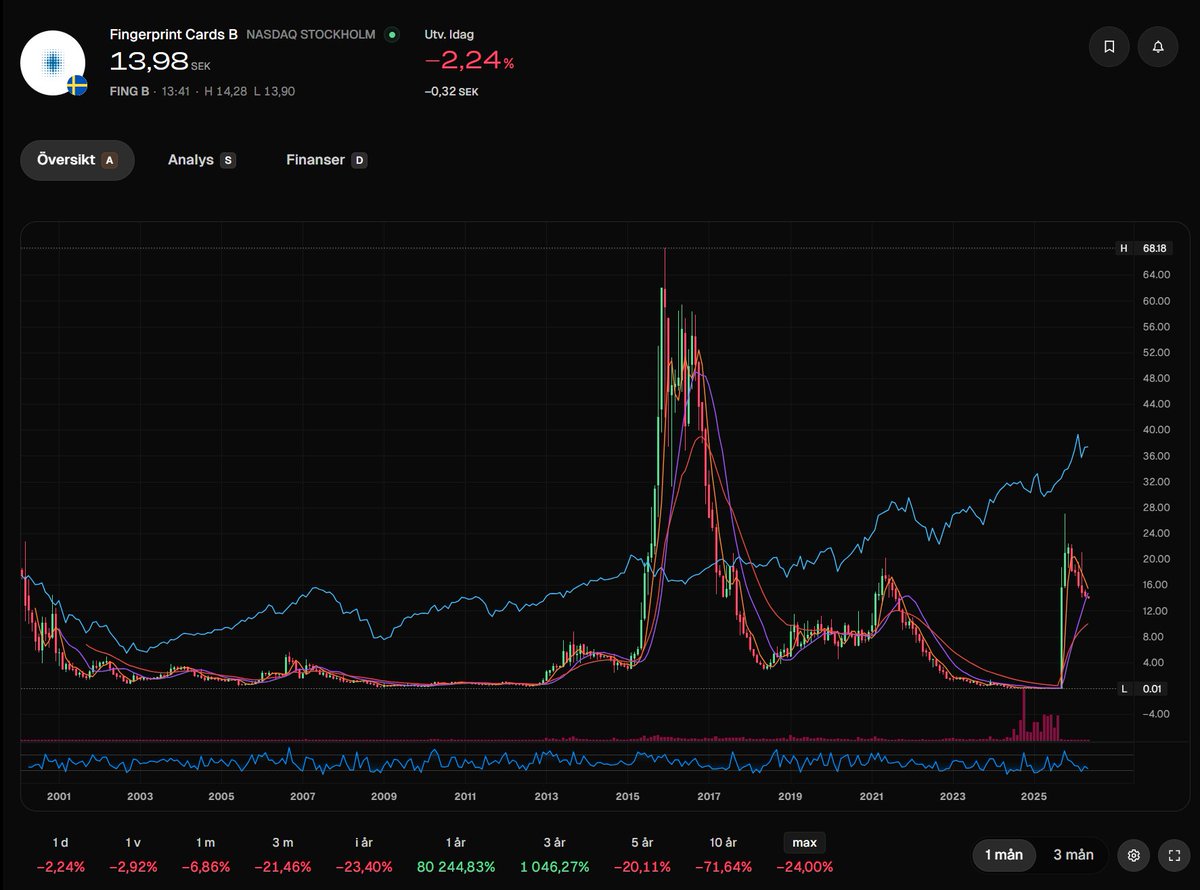Click the bookmark watchlist icon

coord(1109,47)
